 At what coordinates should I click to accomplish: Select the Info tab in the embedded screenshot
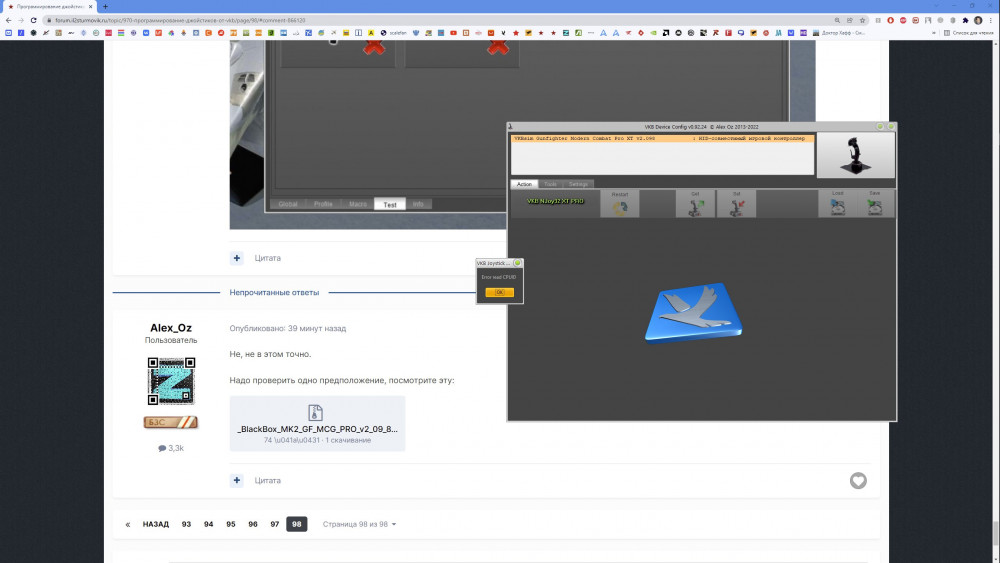coord(418,204)
